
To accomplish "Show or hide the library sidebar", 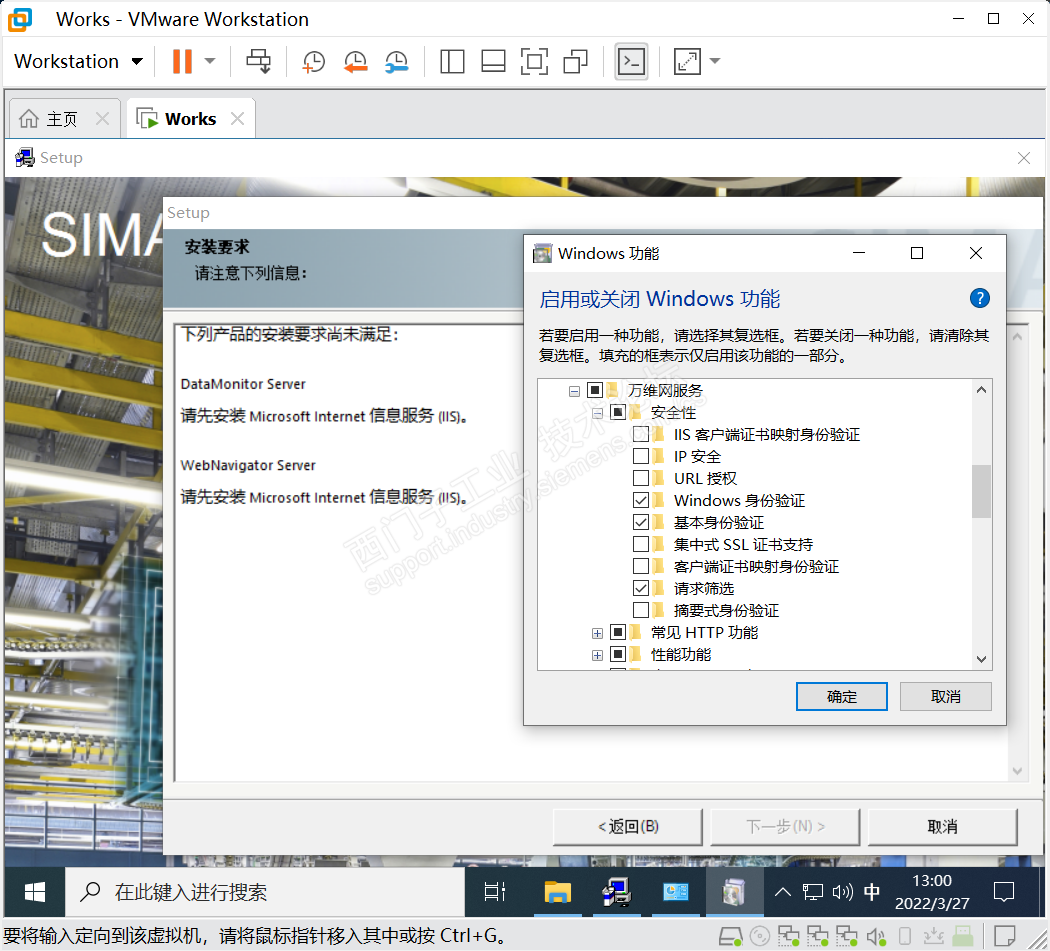I will [452, 61].
